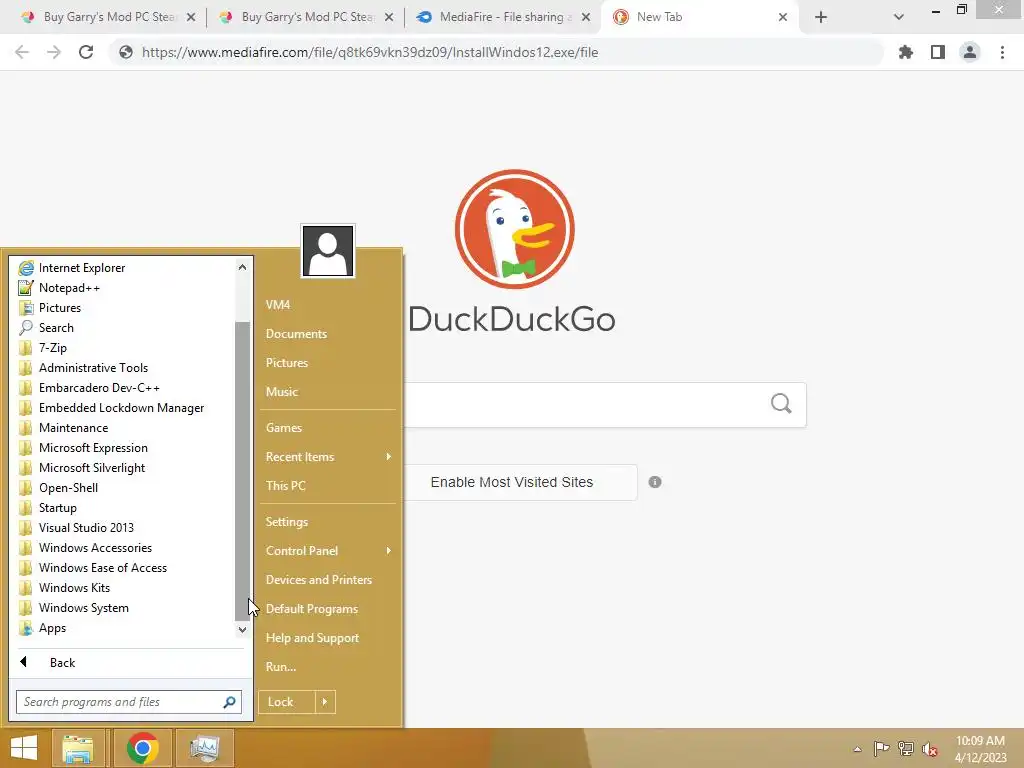This screenshot has width=1024, height=768.
Task: Click the address bar URL
Action: pos(370,52)
